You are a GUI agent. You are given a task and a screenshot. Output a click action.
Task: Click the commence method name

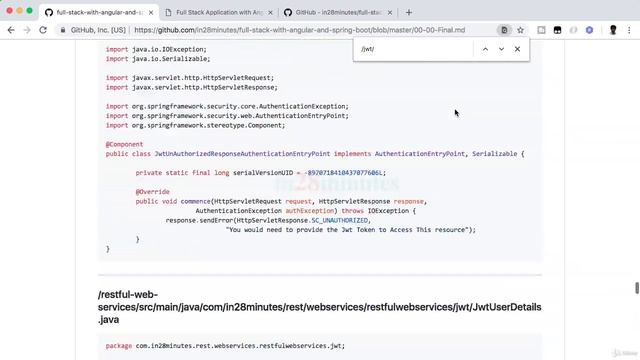(x=196, y=201)
